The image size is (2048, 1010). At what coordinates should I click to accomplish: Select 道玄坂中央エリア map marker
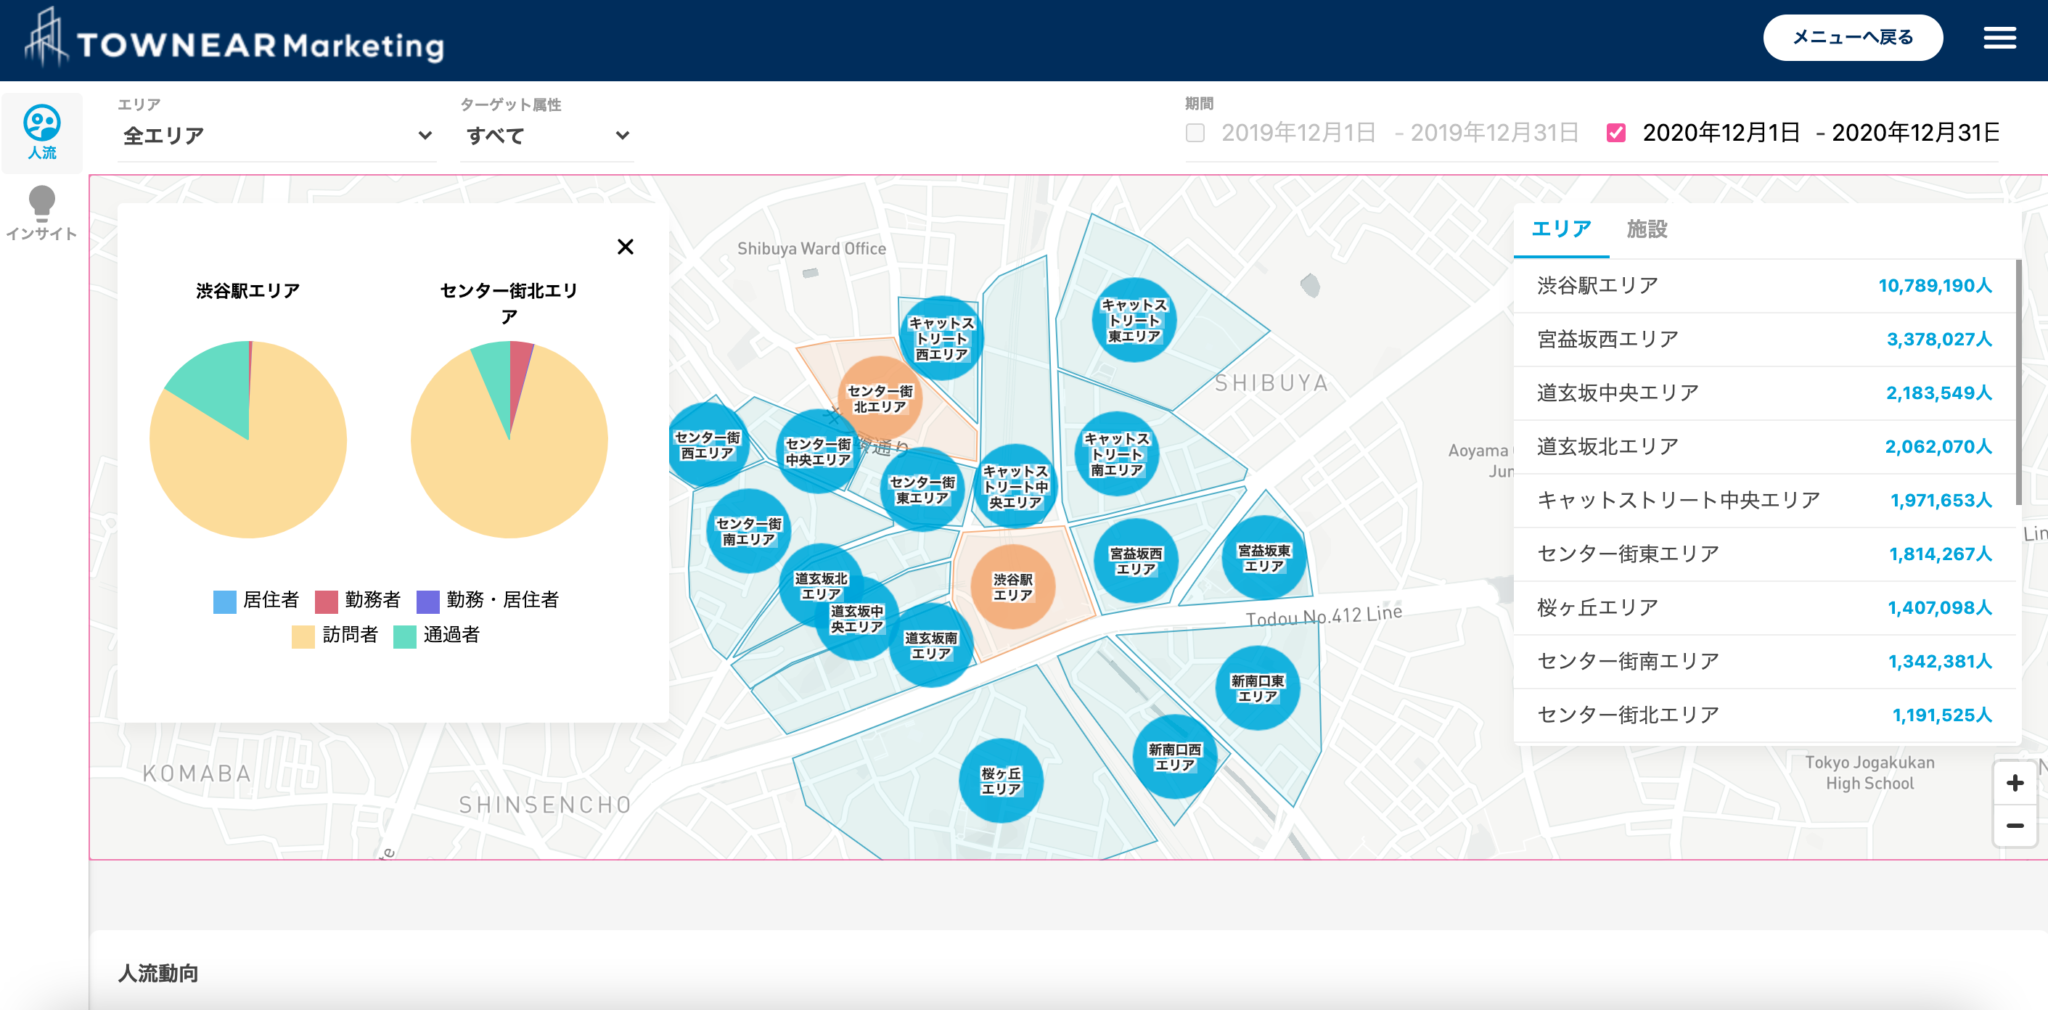pos(858,620)
